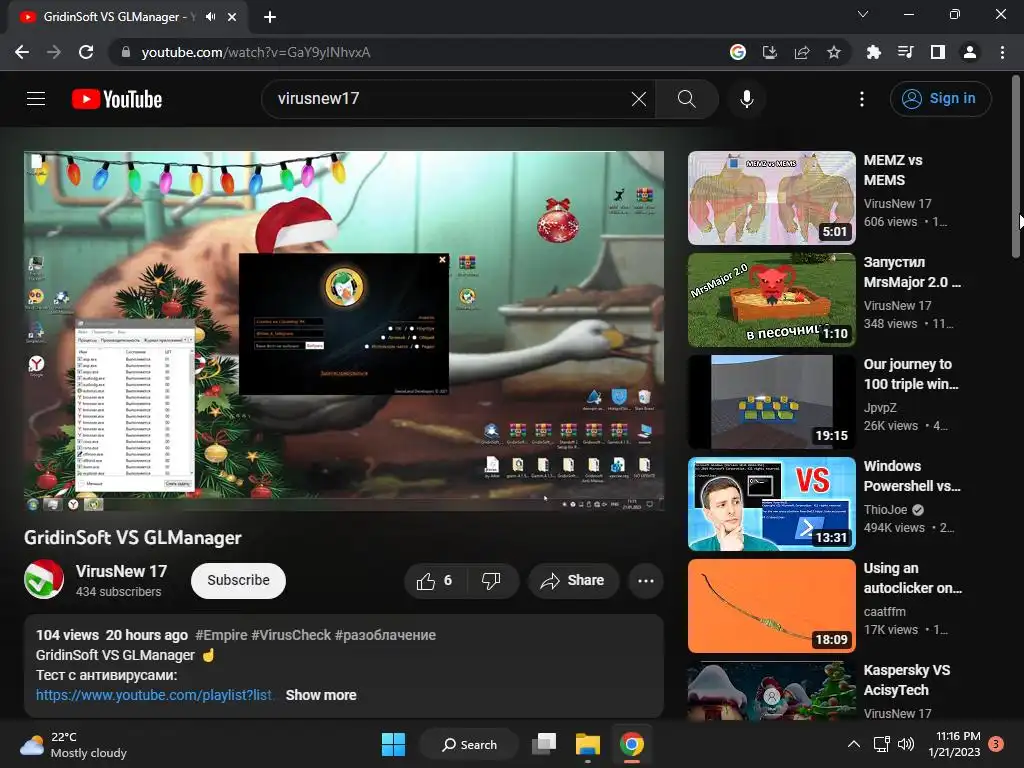
Task: Dislike the GridinSoft video
Action: point(491,581)
